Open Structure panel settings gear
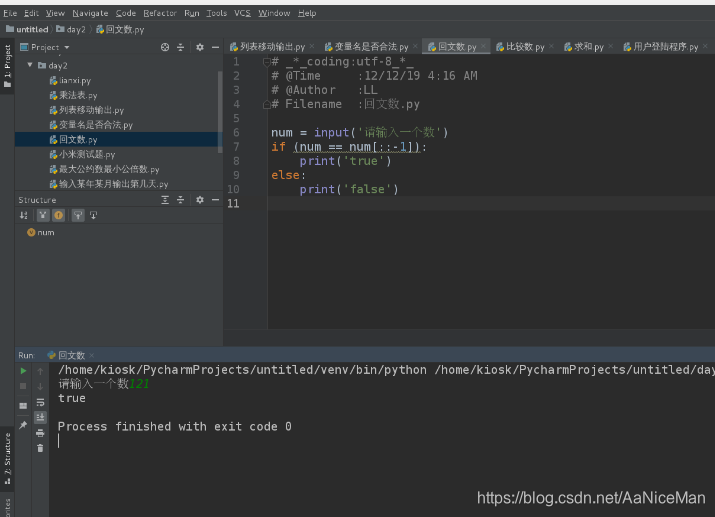 click(200, 200)
